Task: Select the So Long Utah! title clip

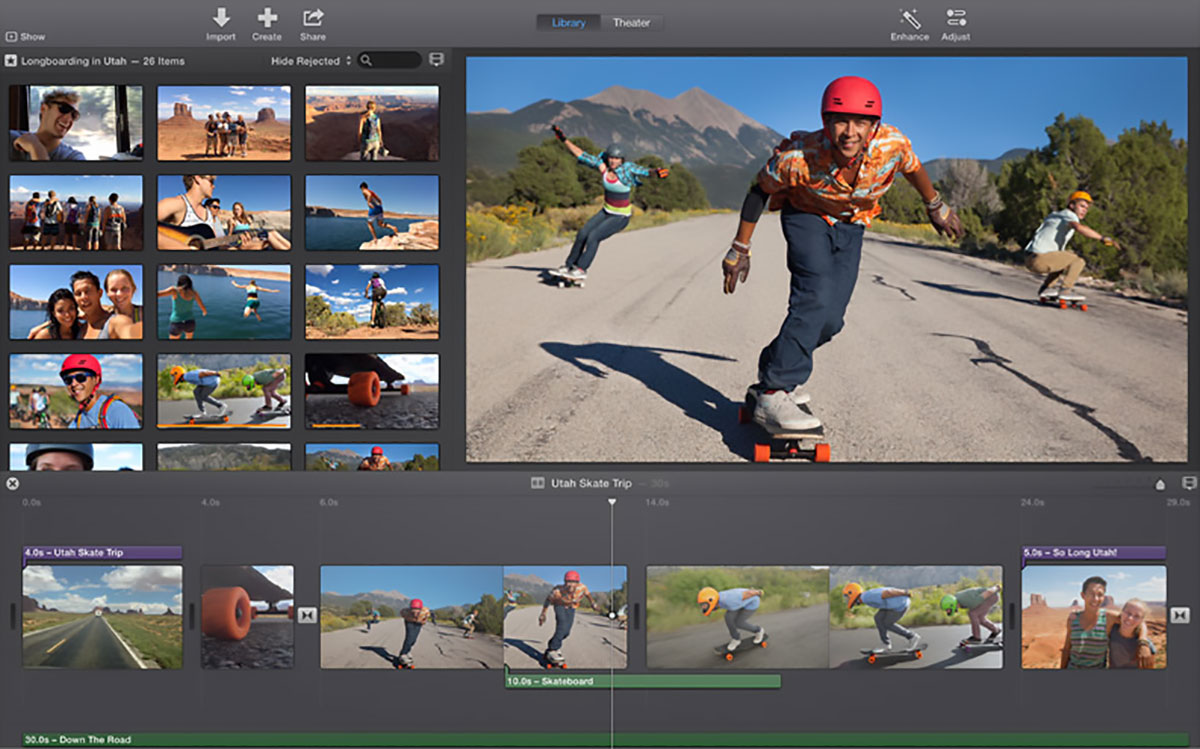Action: (x=1093, y=553)
